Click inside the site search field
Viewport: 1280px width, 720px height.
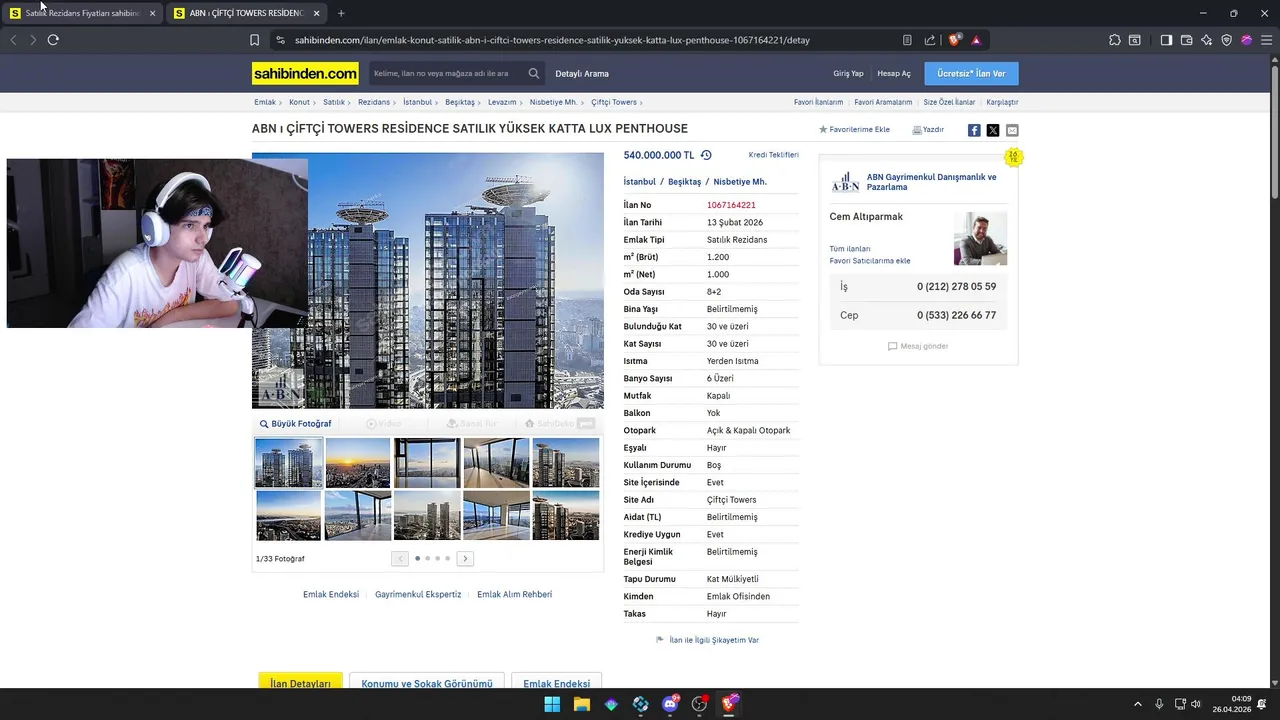(x=446, y=73)
